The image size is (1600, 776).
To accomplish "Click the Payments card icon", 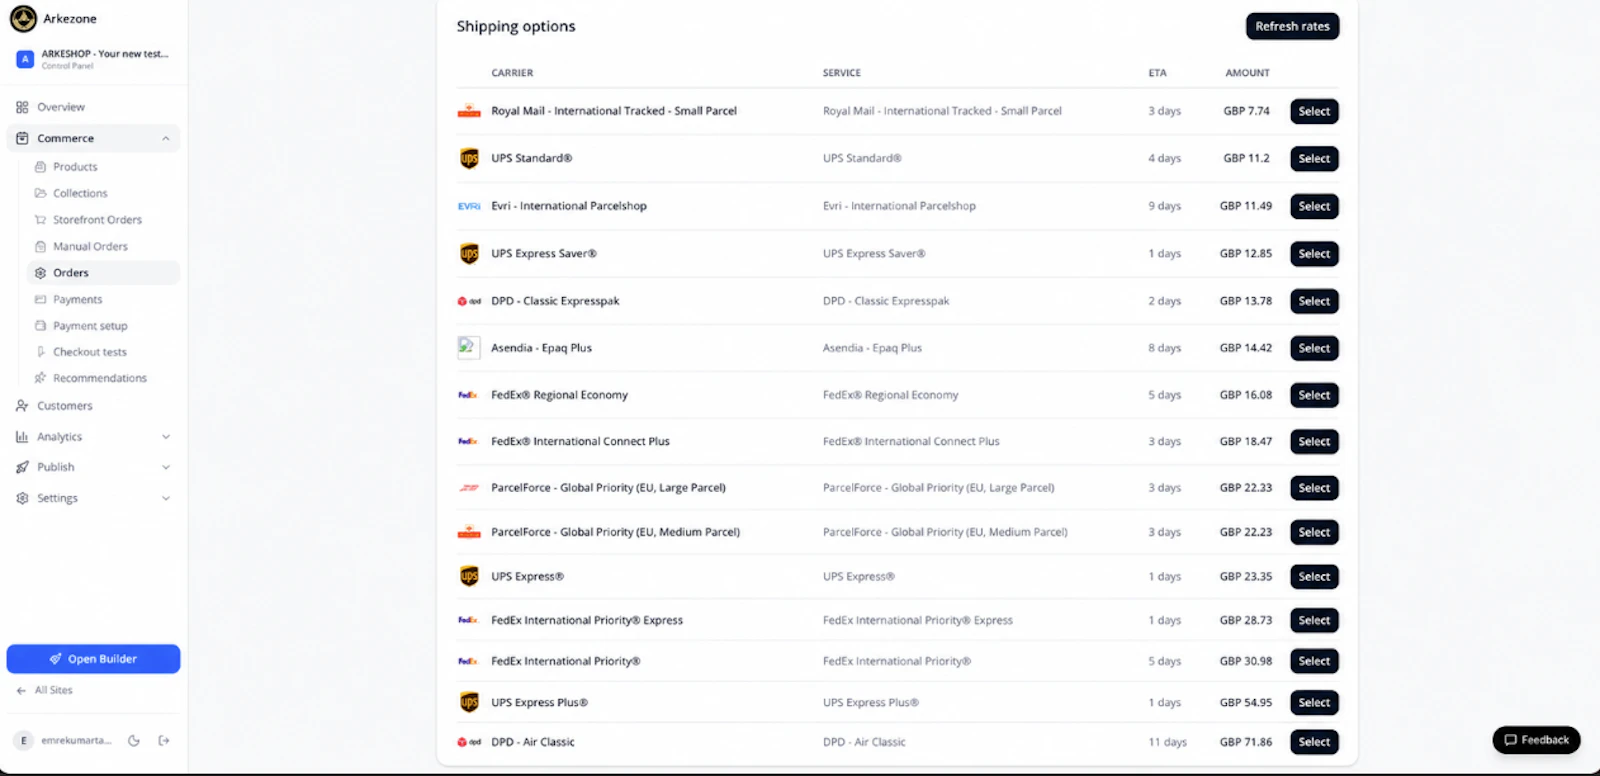I will pos(41,299).
